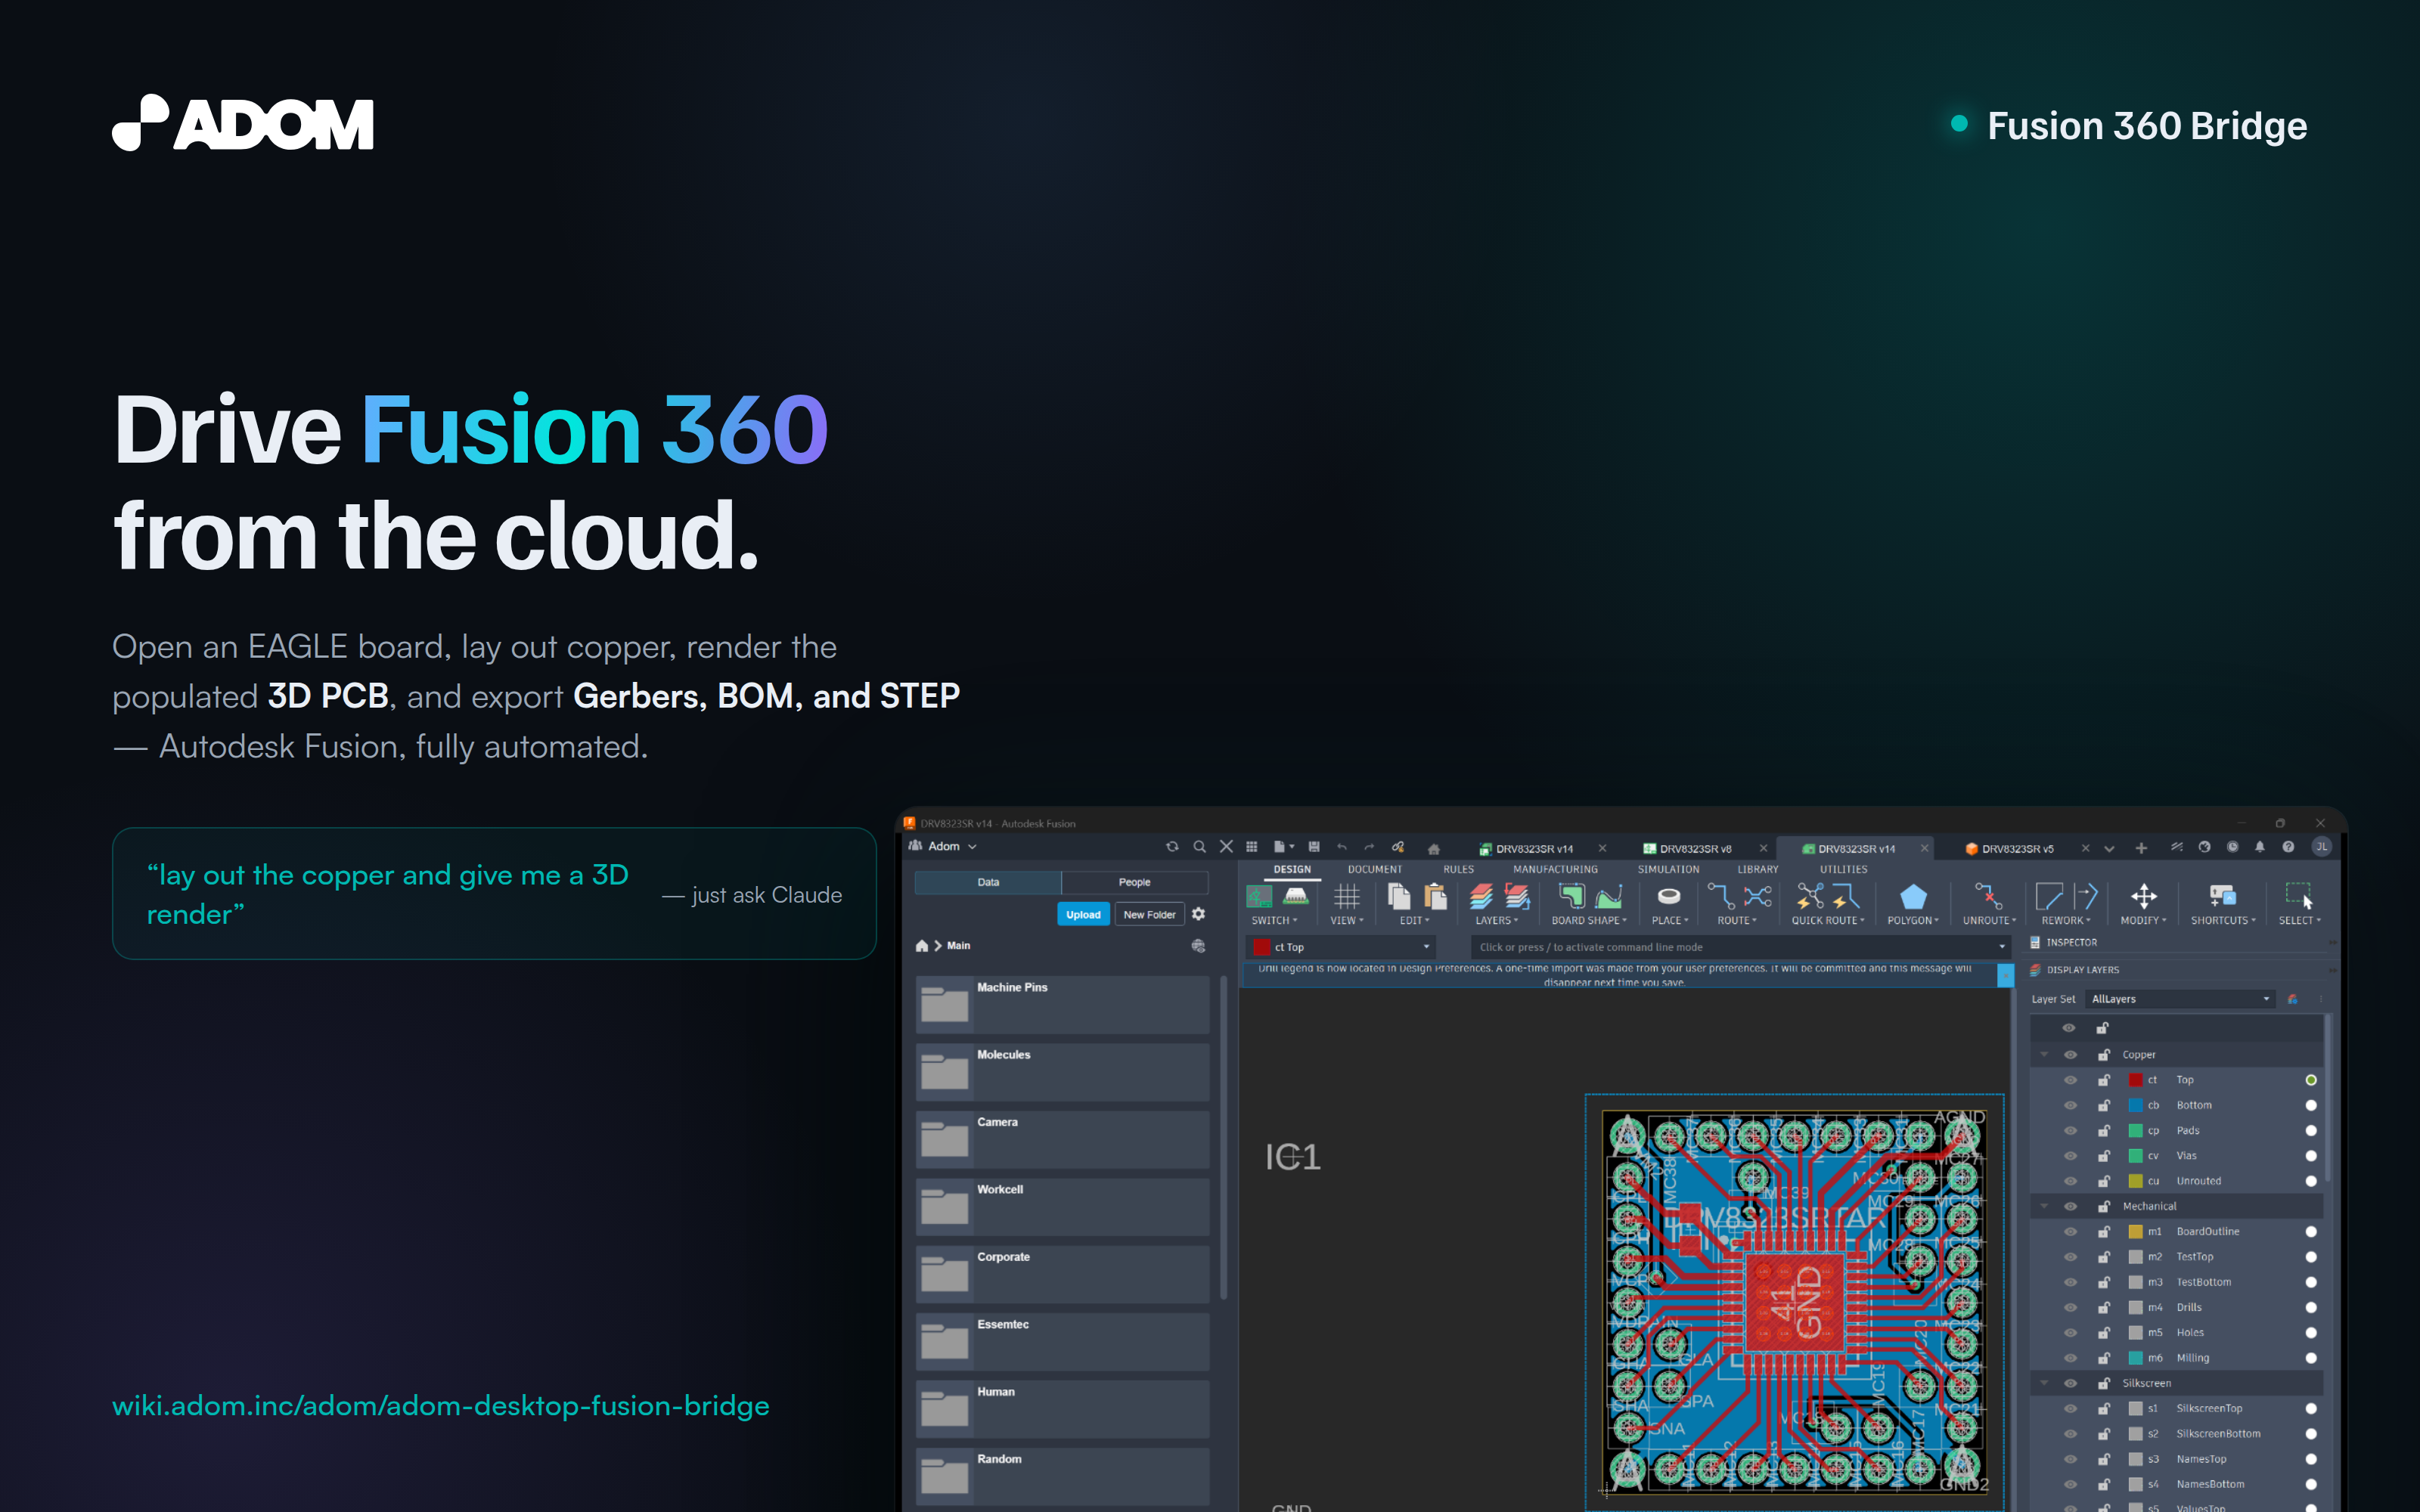Click the Copy icon above EDIT
Viewport: 2420px width, 1512px height.
coord(1399,896)
